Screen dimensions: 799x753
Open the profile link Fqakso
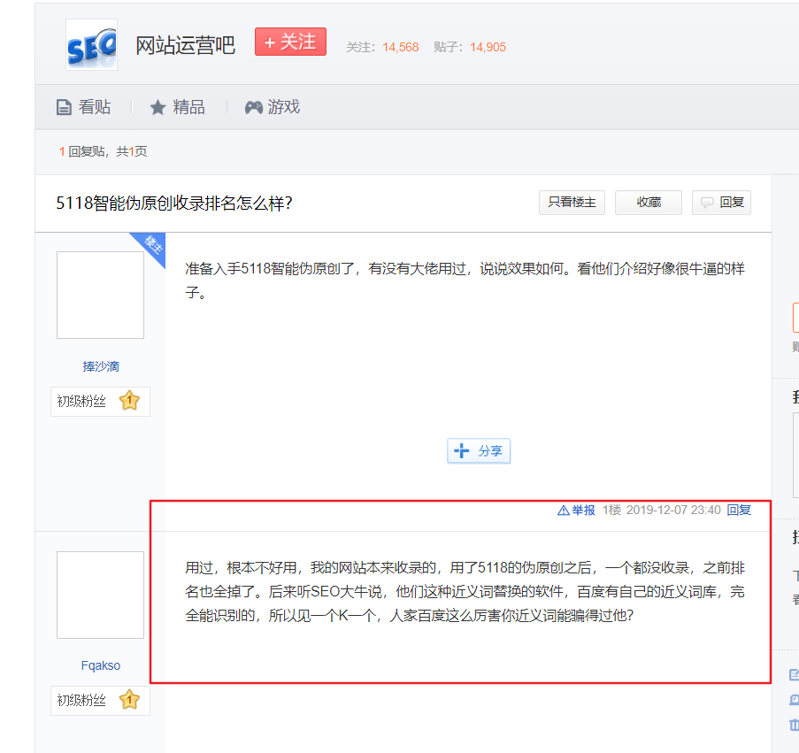click(x=101, y=666)
